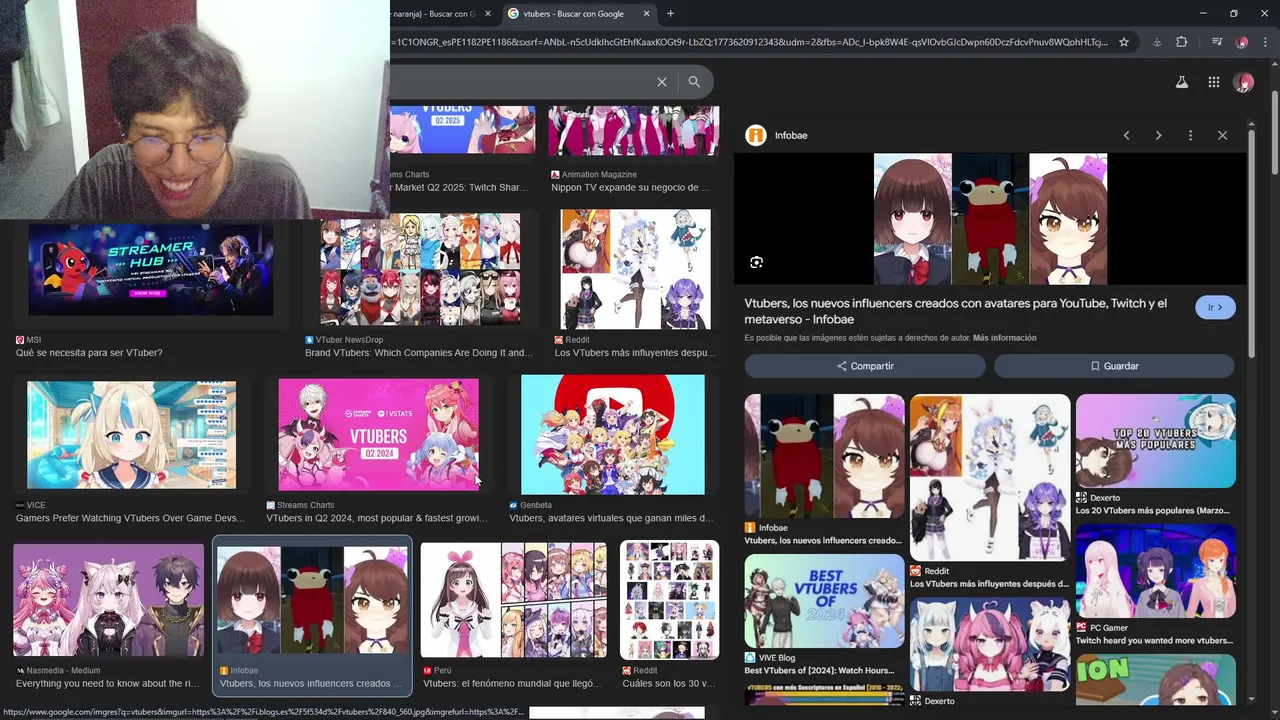Open the Chrome three-dot menu
The width and height of the screenshot is (1280, 720).
tap(1266, 42)
